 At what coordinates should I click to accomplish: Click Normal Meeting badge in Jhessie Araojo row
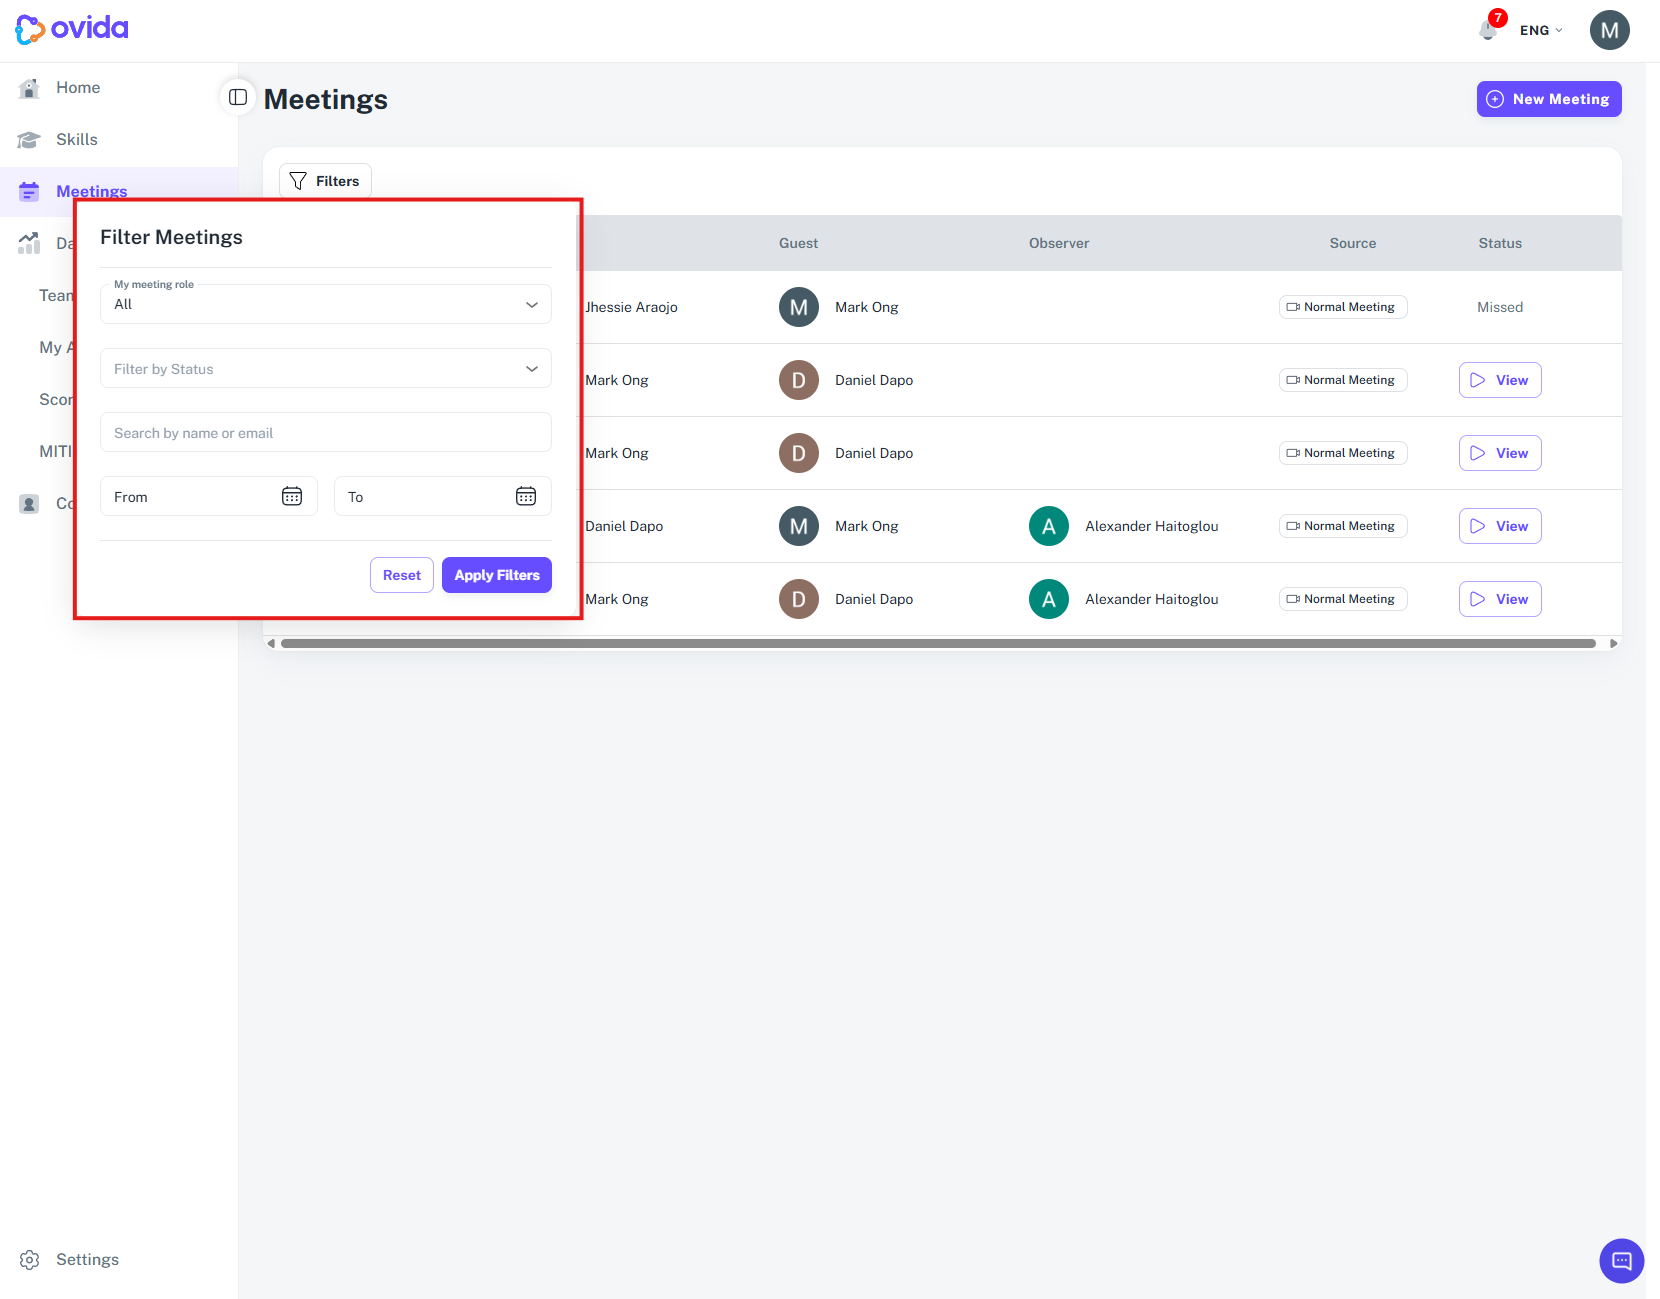point(1343,307)
